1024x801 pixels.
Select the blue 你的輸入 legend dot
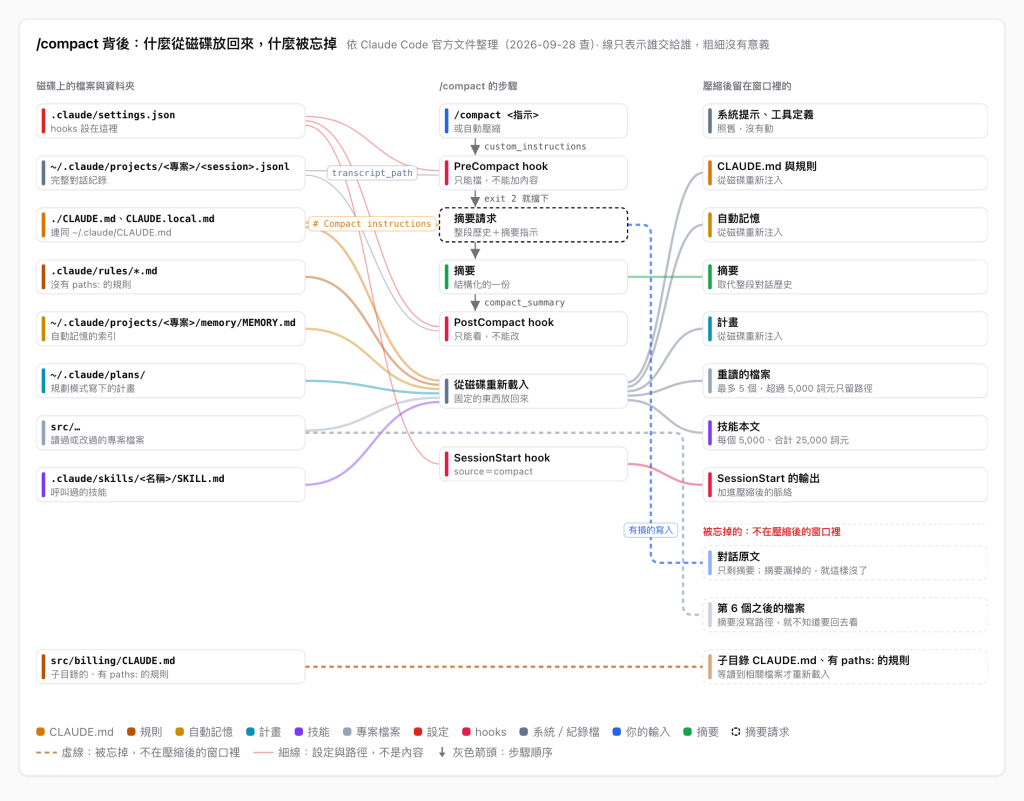tap(616, 732)
